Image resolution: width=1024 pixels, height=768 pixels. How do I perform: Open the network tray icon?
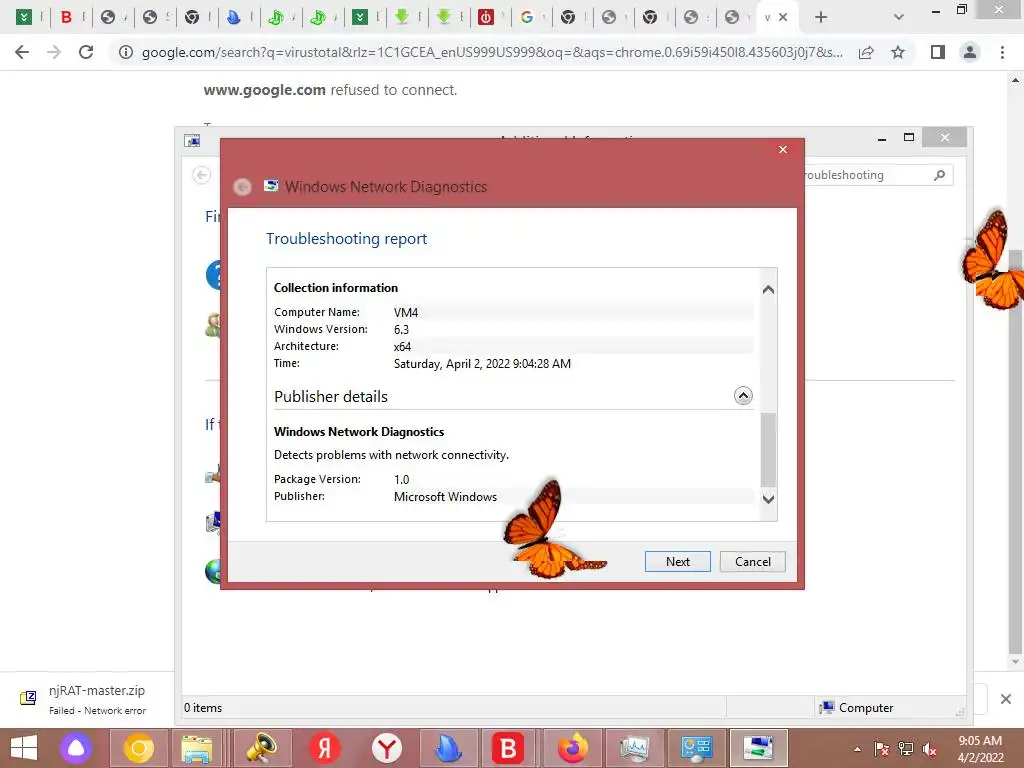pyautogui.click(x=905, y=749)
